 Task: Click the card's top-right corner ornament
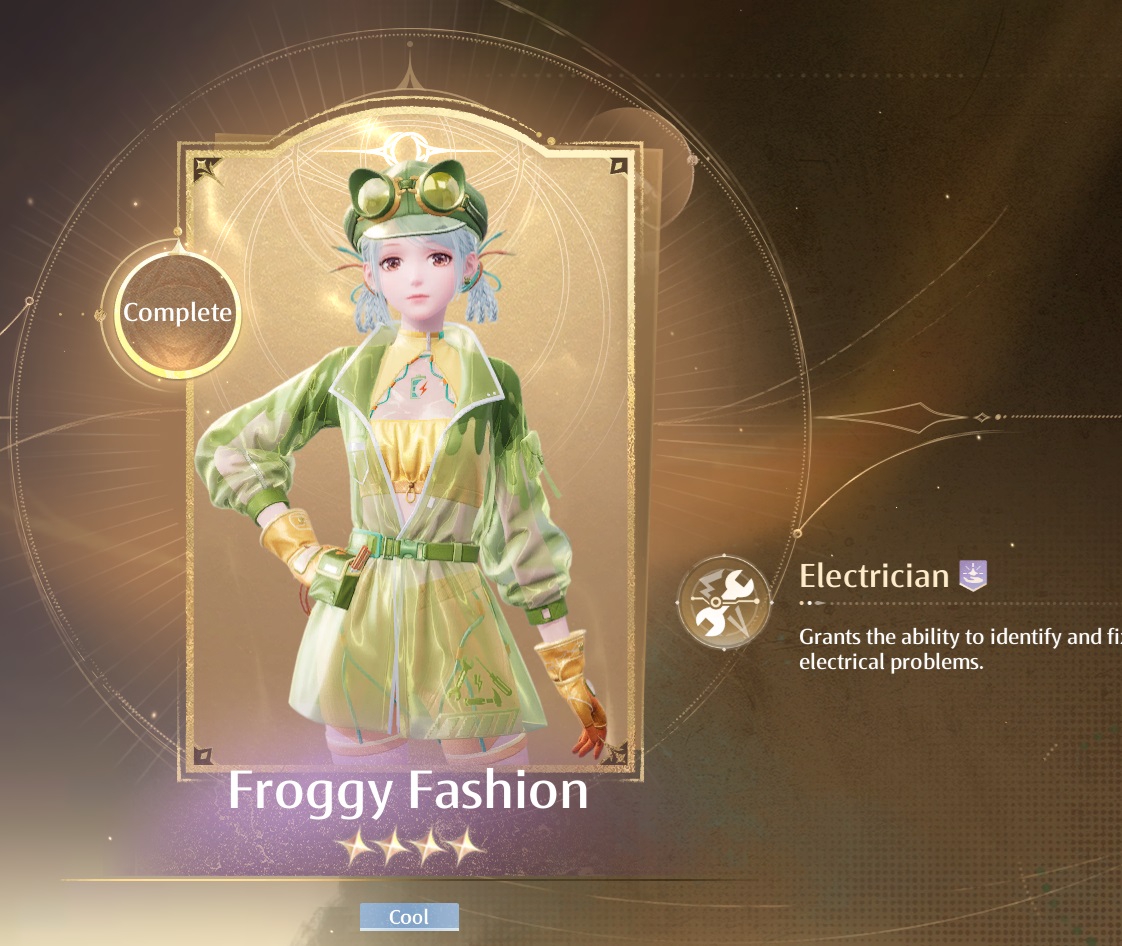617,167
